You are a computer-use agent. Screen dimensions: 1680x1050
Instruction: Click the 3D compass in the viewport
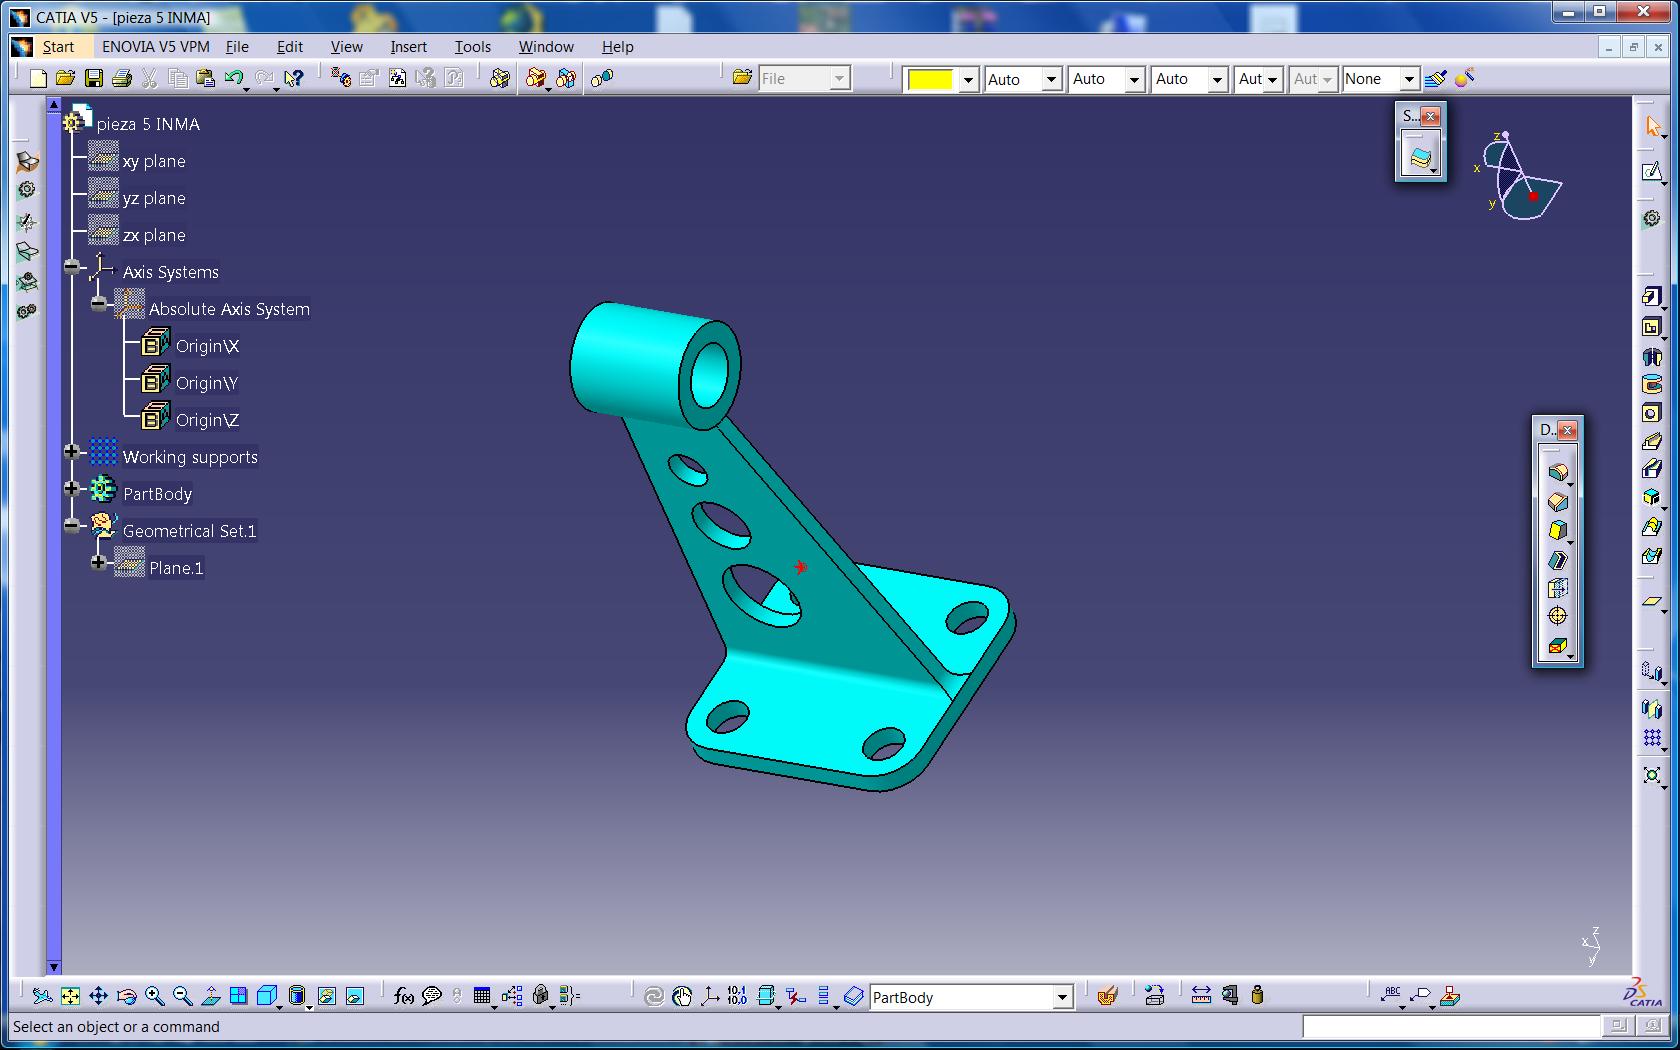pyautogui.click(x=1518, y=177)
